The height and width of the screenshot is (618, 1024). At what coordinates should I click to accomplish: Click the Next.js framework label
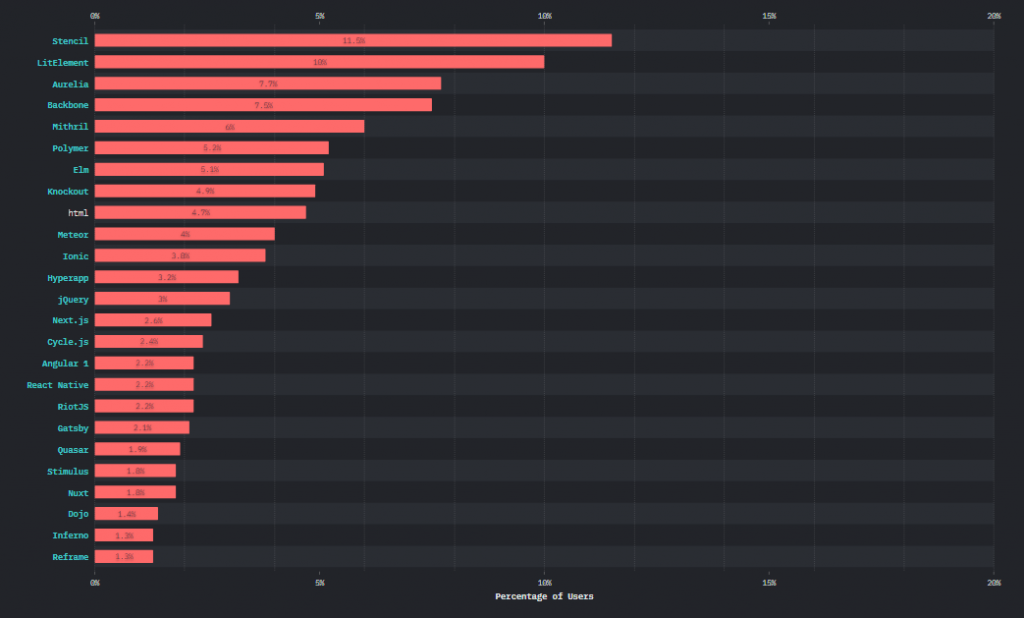tap(71, 320)
